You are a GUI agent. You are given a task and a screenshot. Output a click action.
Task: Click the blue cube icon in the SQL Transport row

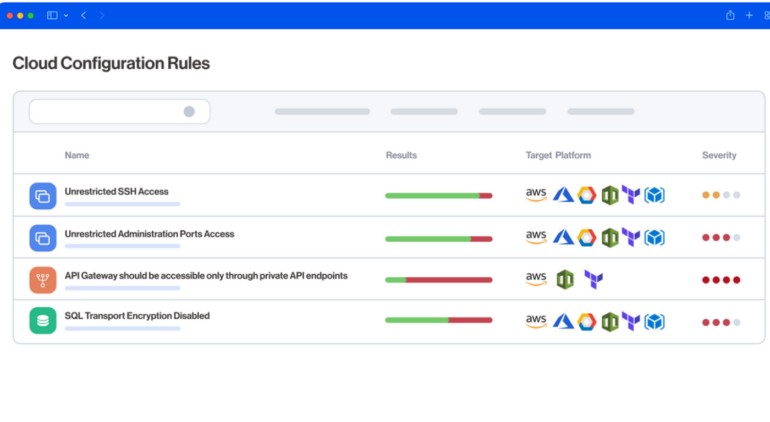tap(654, 321)
